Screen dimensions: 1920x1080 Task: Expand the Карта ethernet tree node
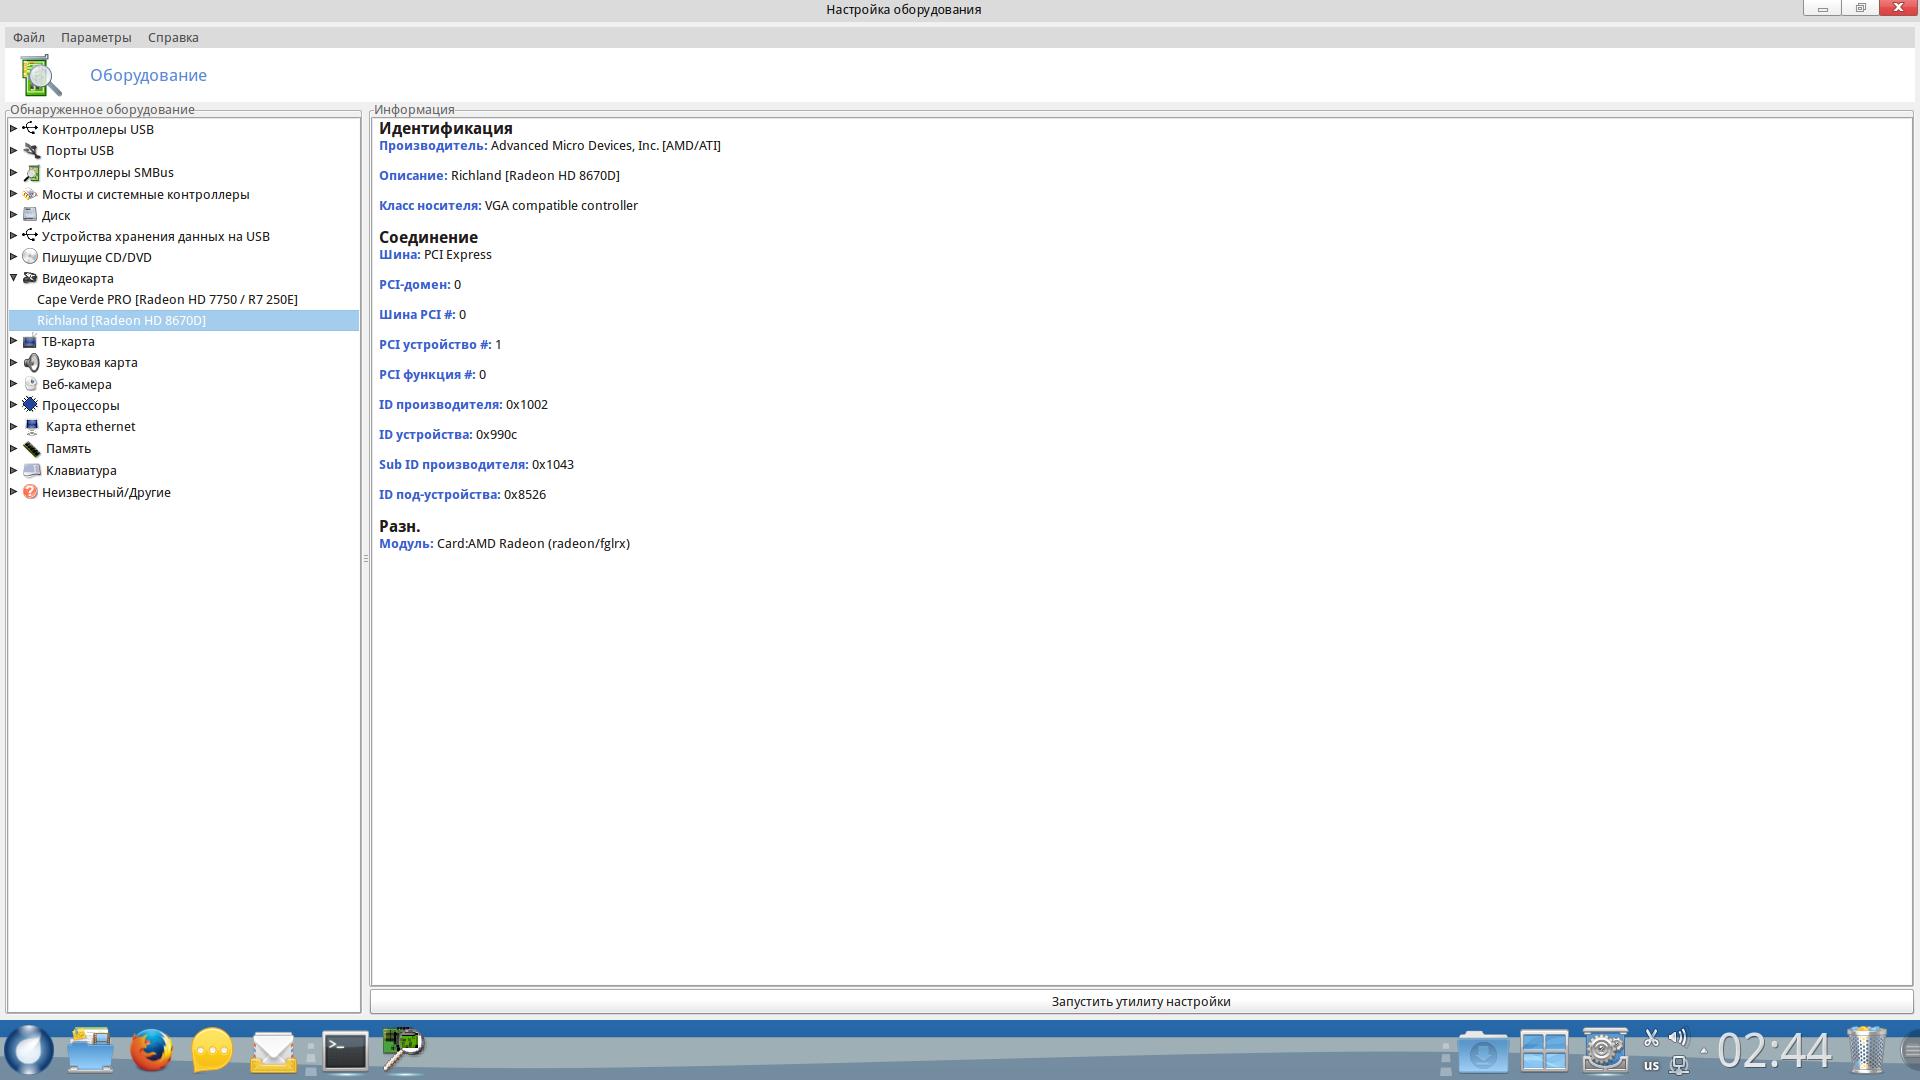(14, 426)
